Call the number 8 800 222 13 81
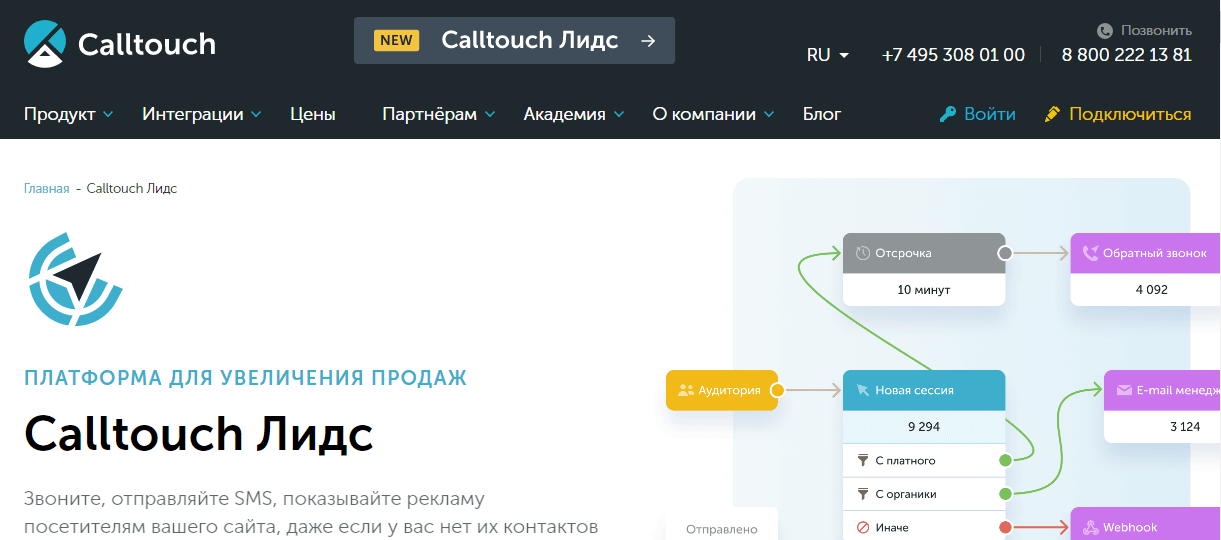This screenshot has height=540, width=1221. pos(1127,55)
